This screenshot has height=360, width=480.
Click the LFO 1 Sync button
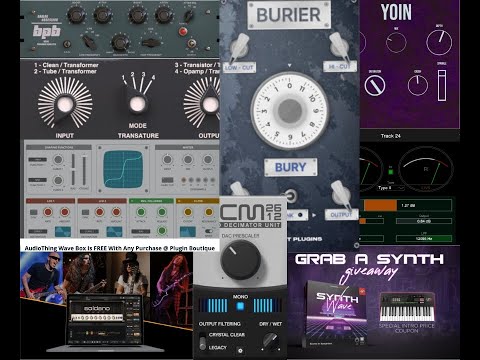[34, 212]
